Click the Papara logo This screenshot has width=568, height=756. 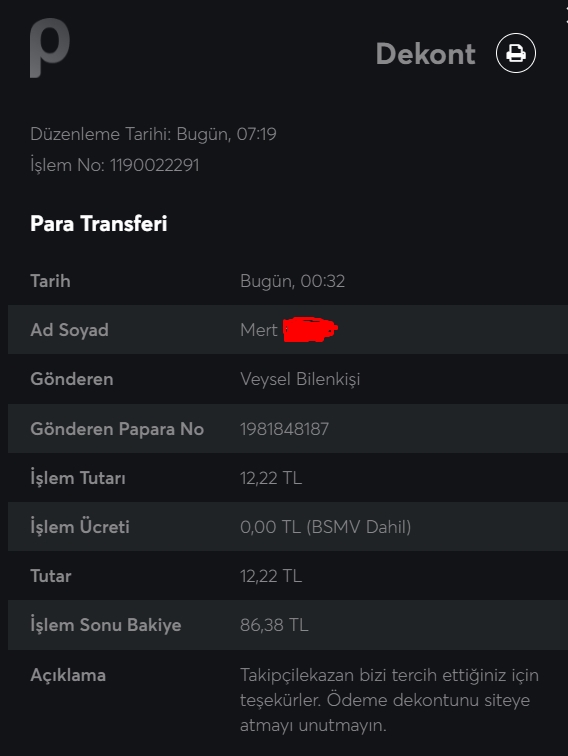click(50, 48)
